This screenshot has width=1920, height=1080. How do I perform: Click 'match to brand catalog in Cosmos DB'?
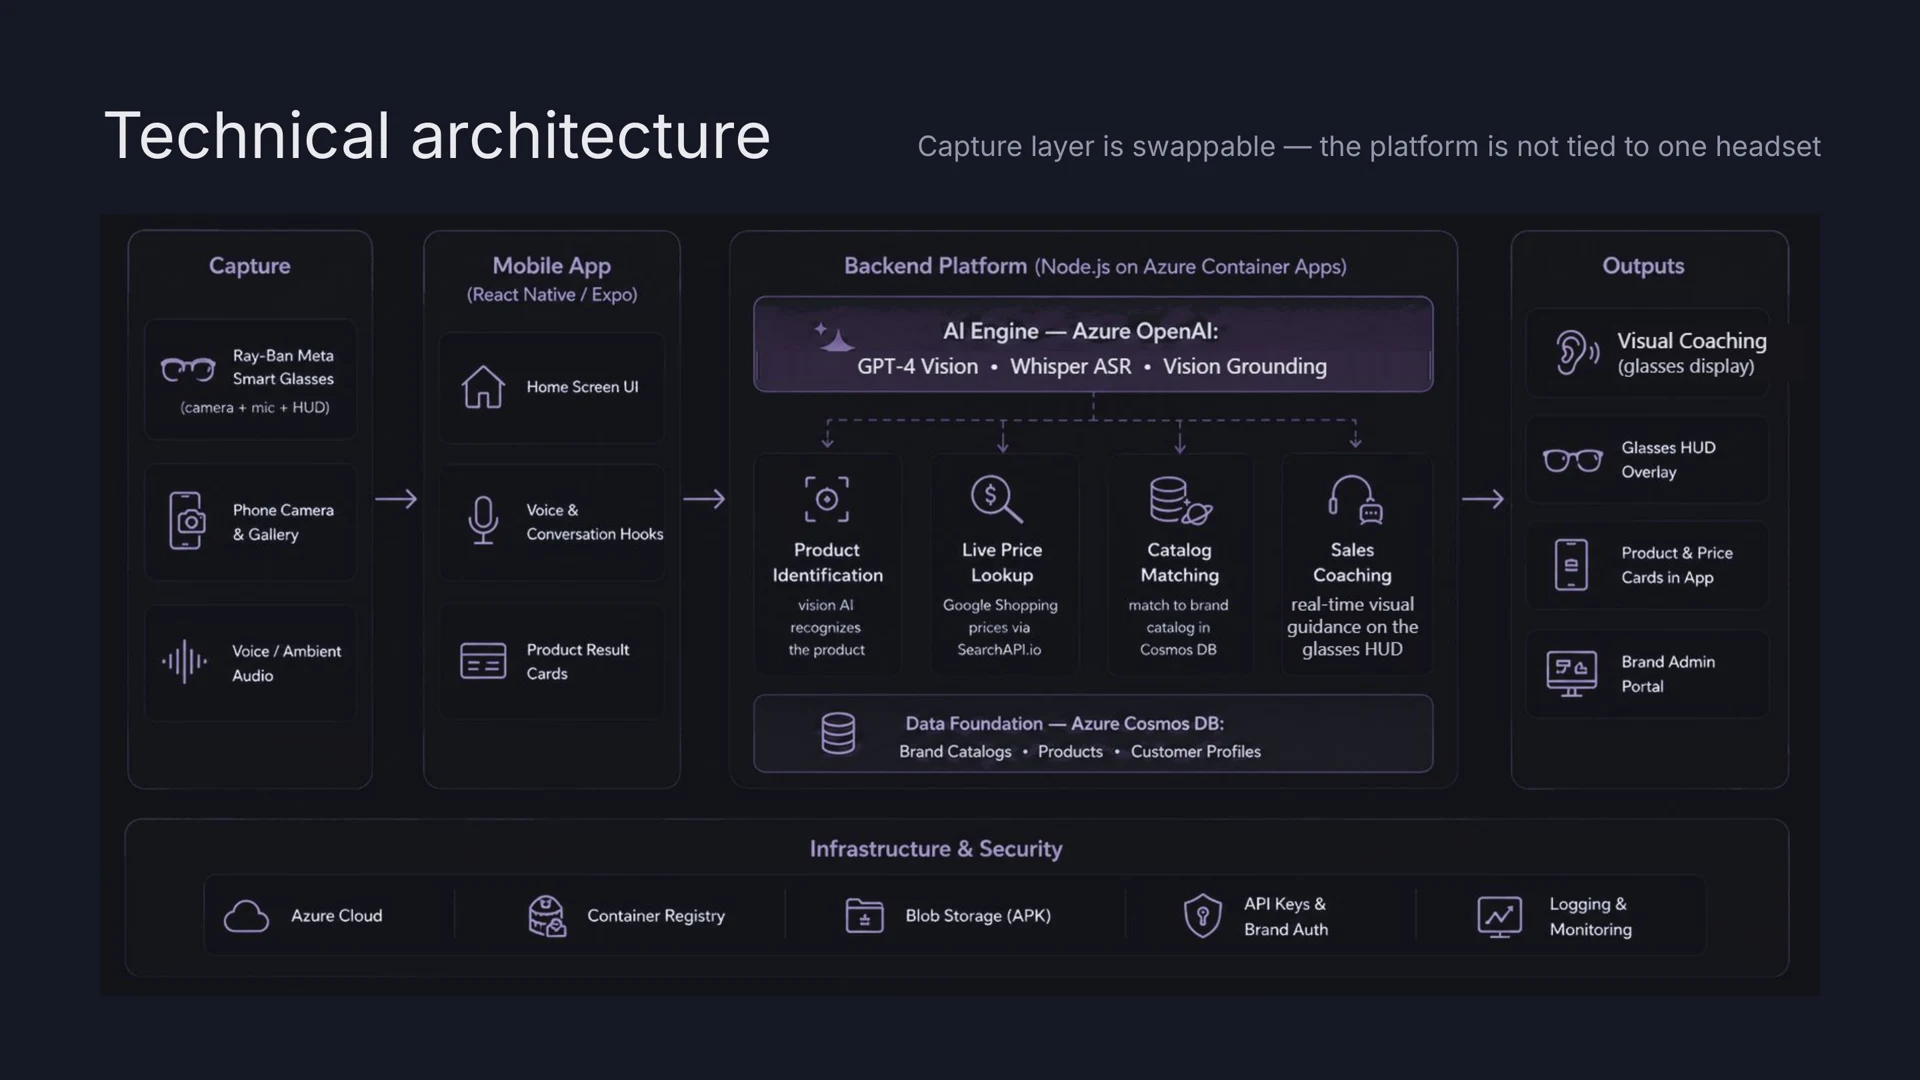(x=1178, y=627)
